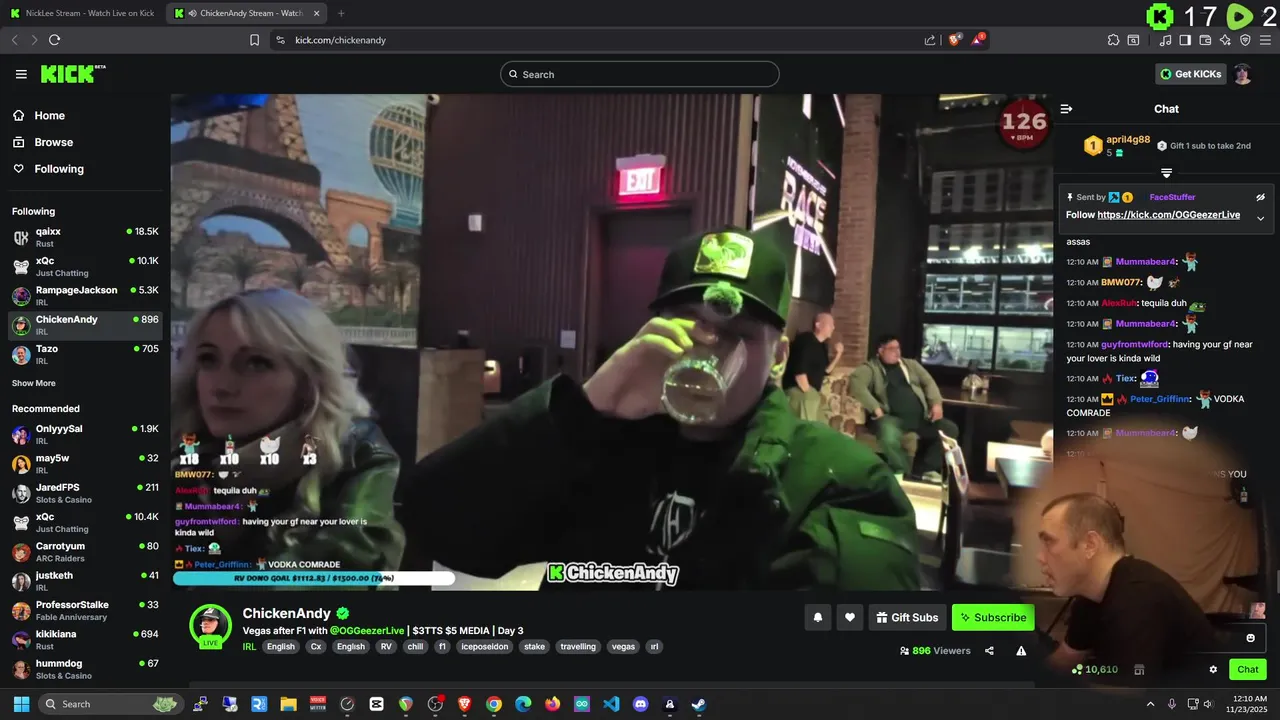The height and width of the screenshot is (720, 1280).
Task: Click the Get KICKs button
Action: coord(1190,74)
